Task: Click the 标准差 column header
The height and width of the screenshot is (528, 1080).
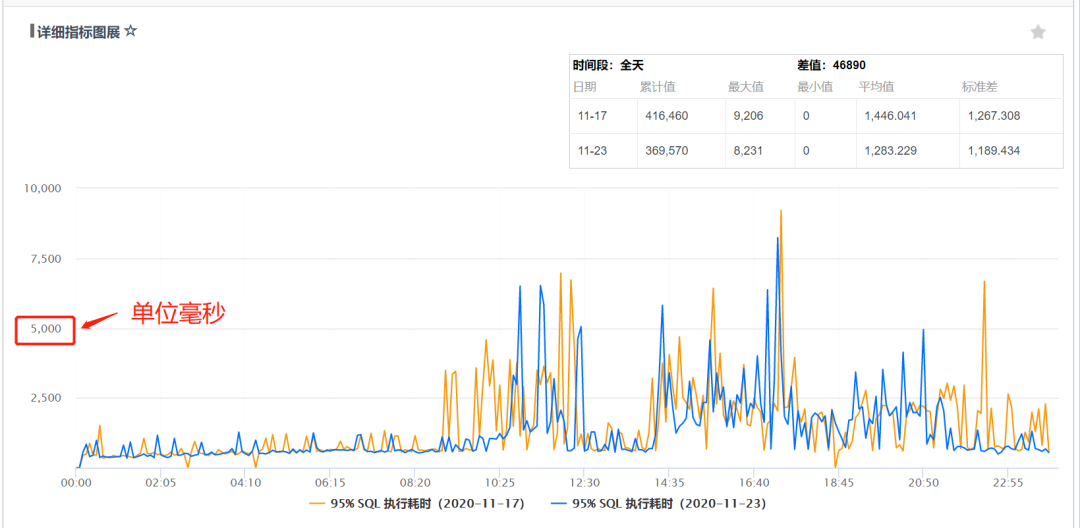Action: 979,87
